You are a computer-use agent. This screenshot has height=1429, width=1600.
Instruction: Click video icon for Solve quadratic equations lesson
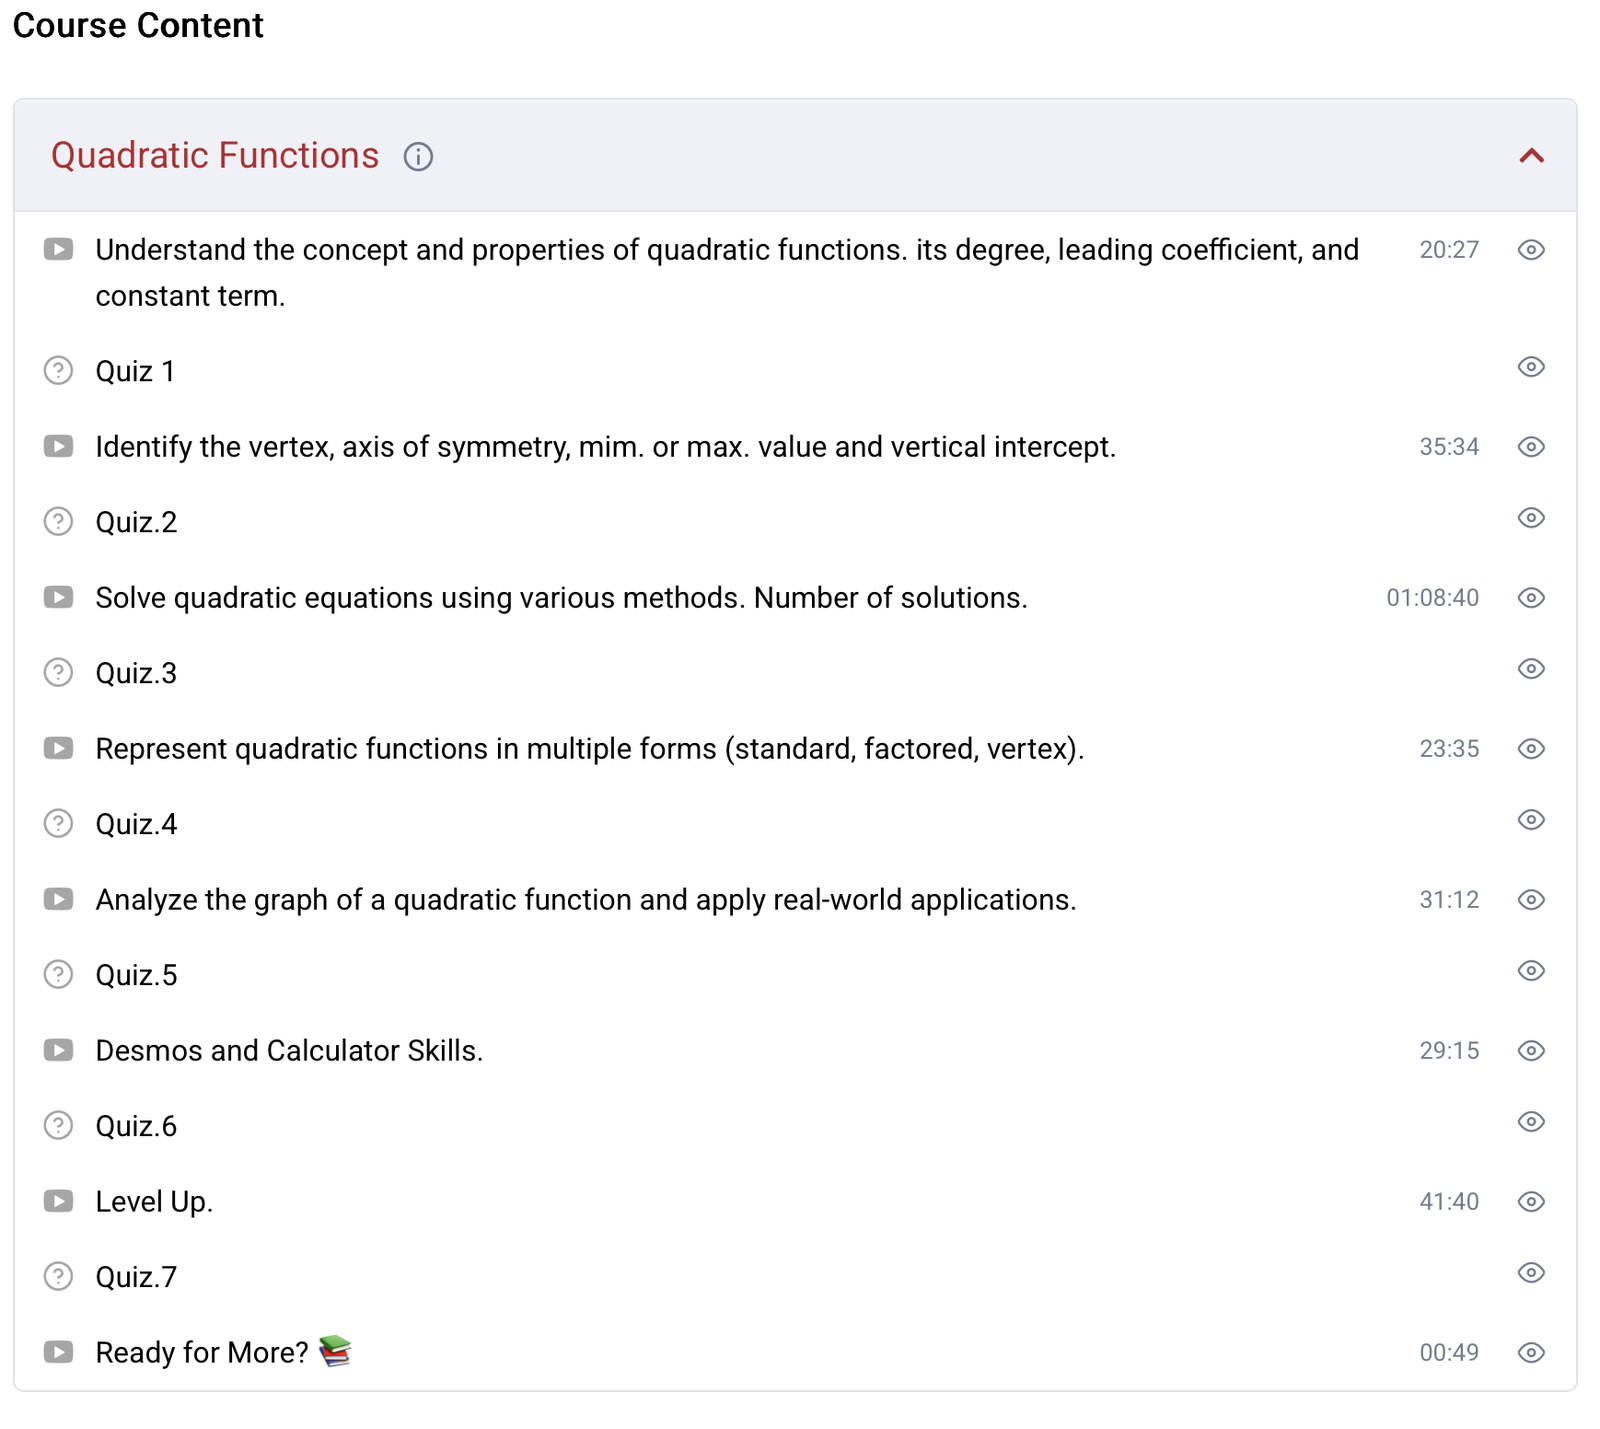click(x=59, y=597)
